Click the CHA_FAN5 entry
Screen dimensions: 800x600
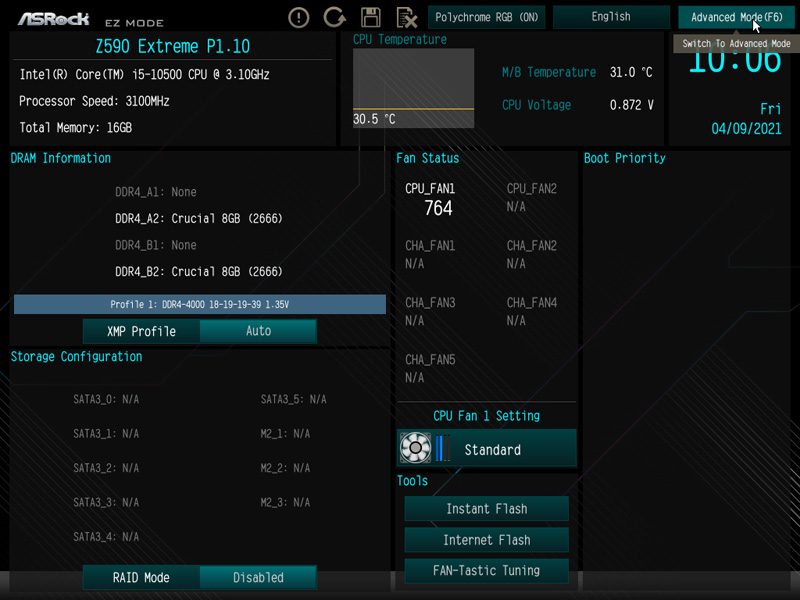point(430,369)
